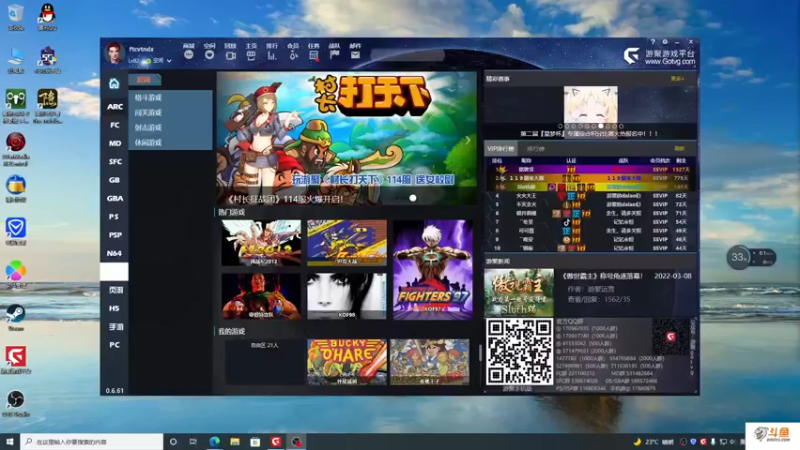Click the 33% floating performance widget
Screen dimensions: 800x450
(x=751, y=257)
